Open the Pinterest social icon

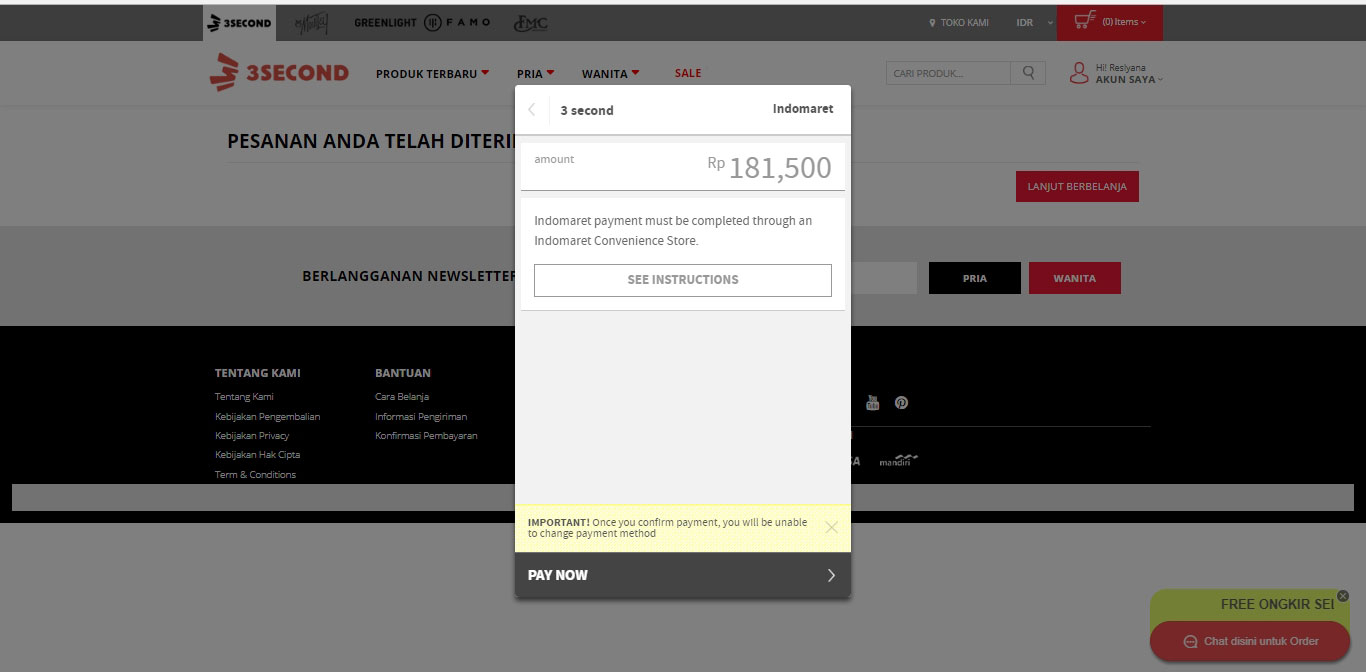pyautogui.click(x=901, y=403)
